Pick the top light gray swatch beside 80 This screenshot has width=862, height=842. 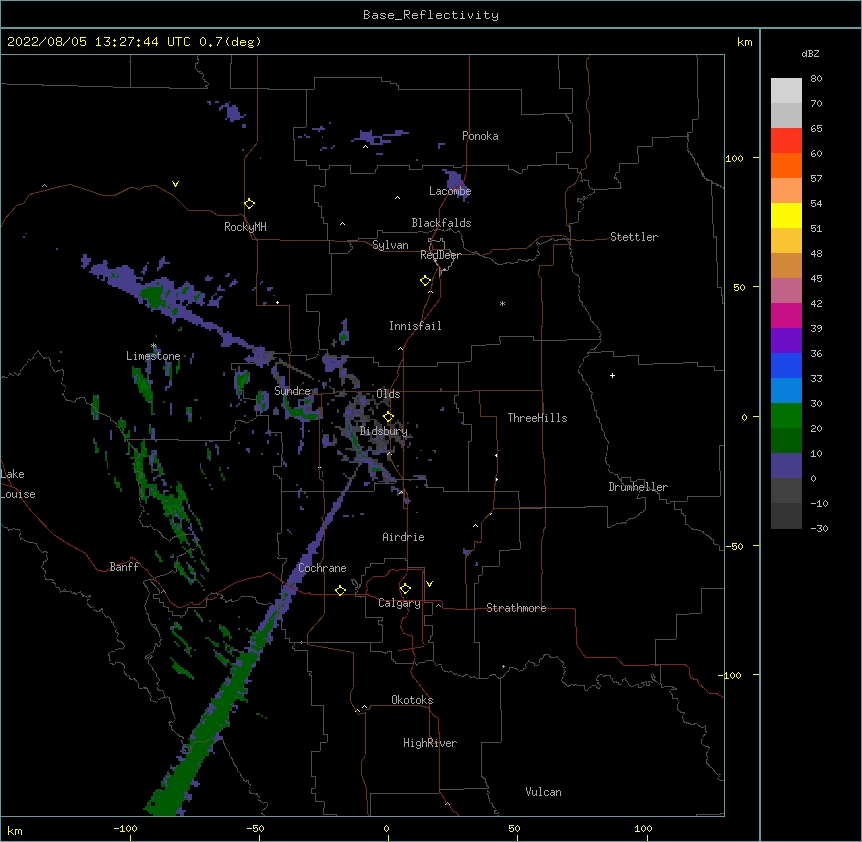coord(786,91)
